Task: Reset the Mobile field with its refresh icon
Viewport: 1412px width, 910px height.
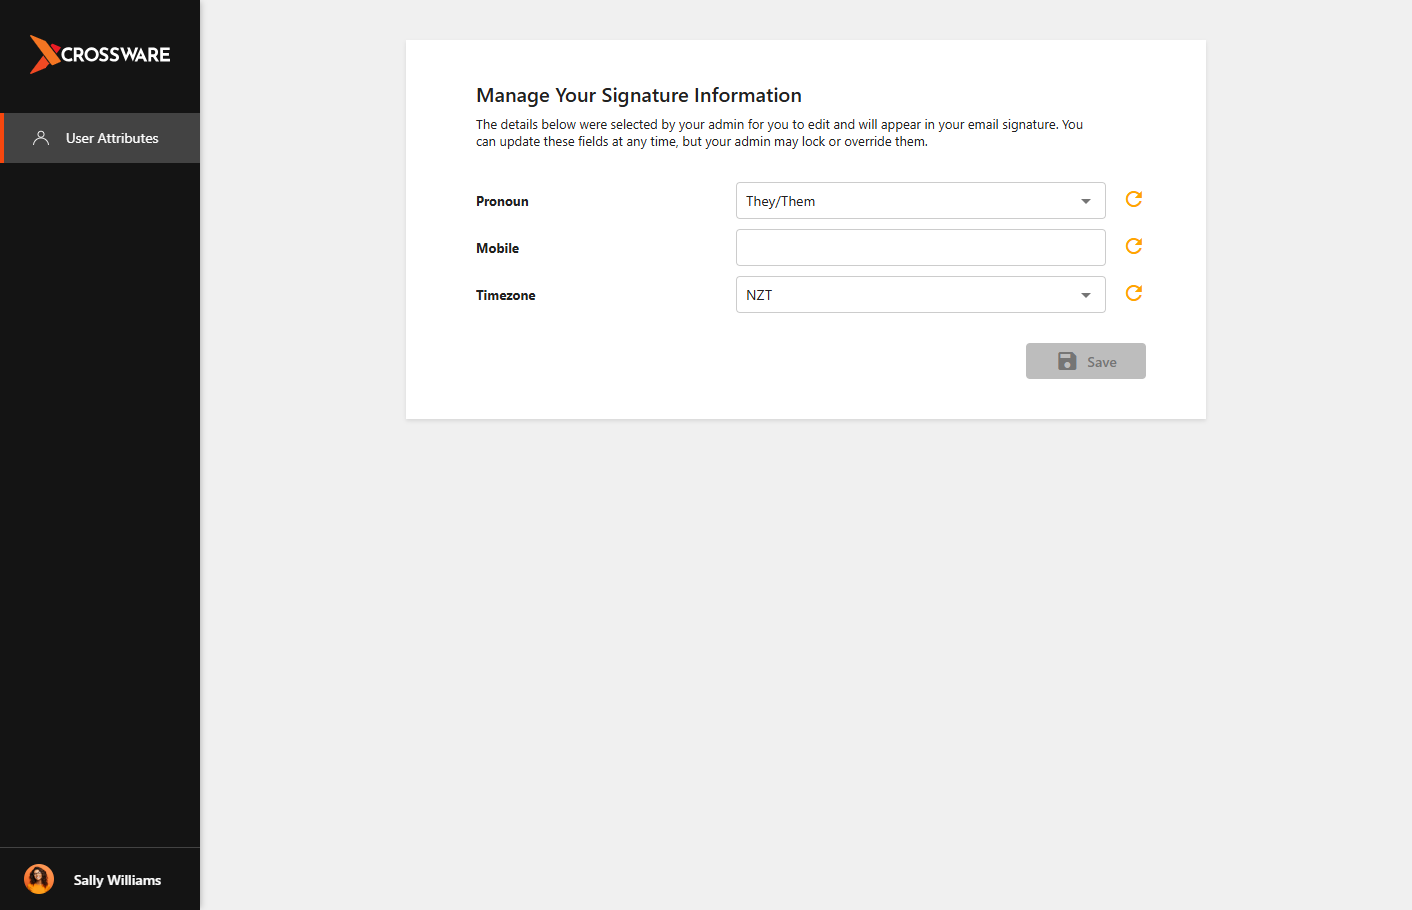Action: click(x=1134, y=246)
